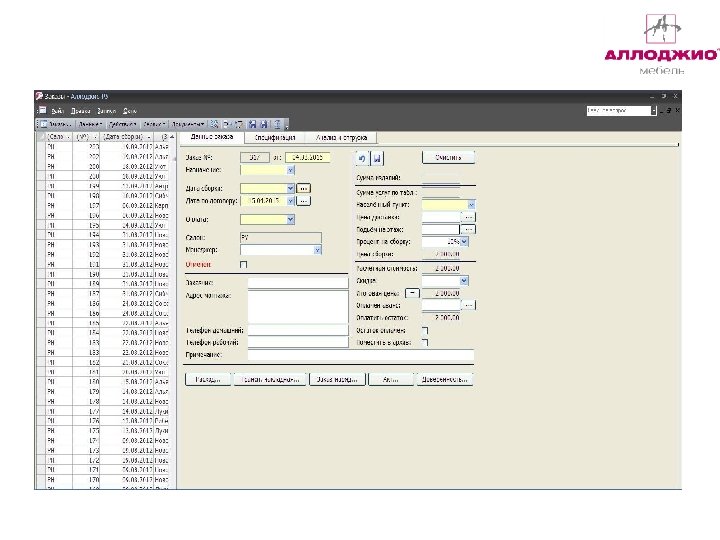Switch to the Данные заказа tab

tap(211, 137)
